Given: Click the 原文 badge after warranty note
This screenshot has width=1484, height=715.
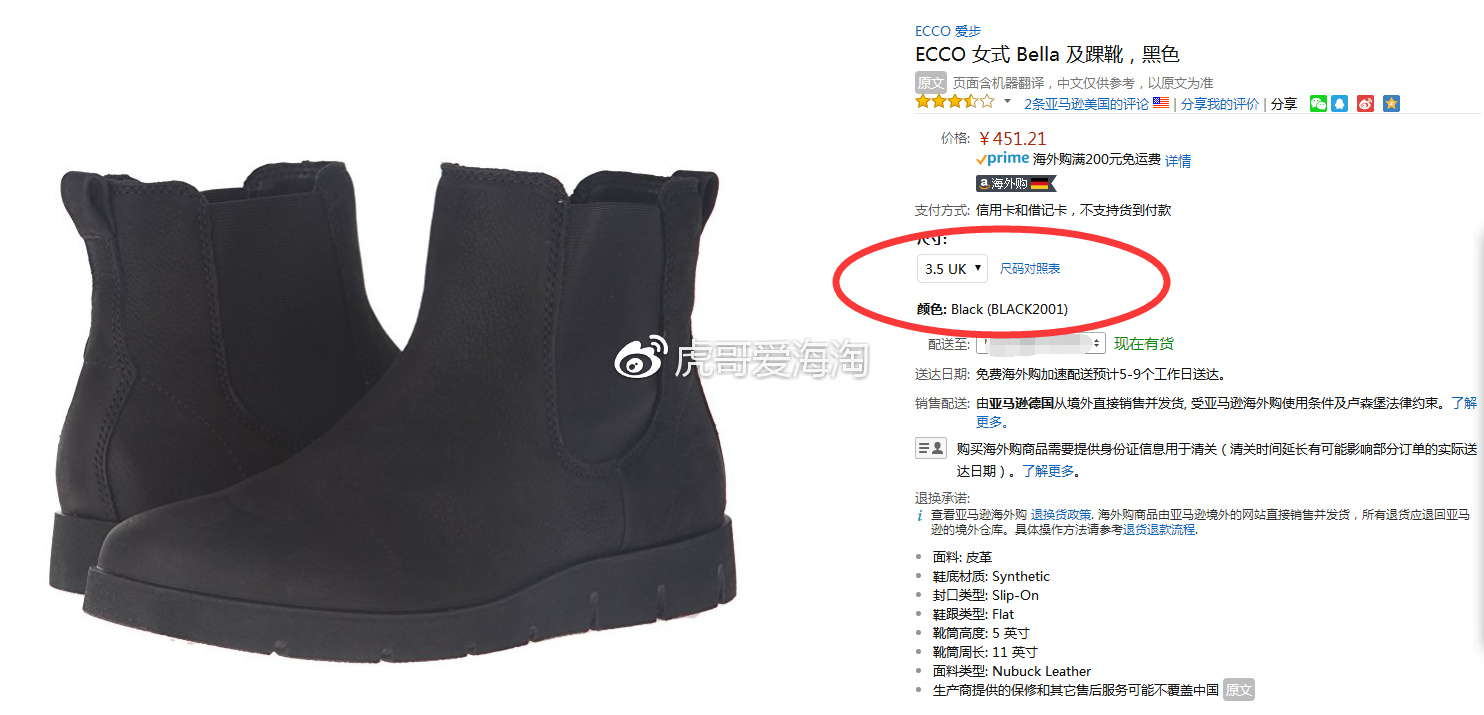Looking at the screenshot, I should coord(1238,690).
